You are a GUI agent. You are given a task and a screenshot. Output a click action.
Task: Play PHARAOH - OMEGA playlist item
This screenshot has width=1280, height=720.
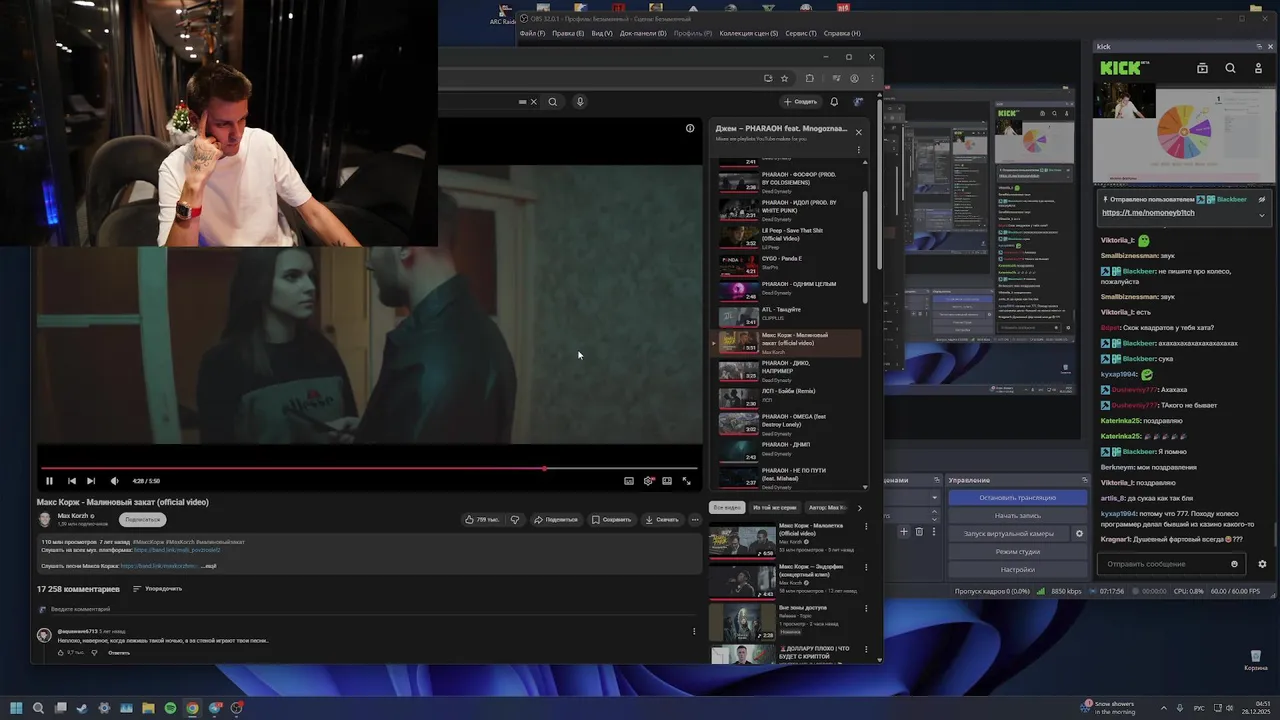tap(788, 424)
